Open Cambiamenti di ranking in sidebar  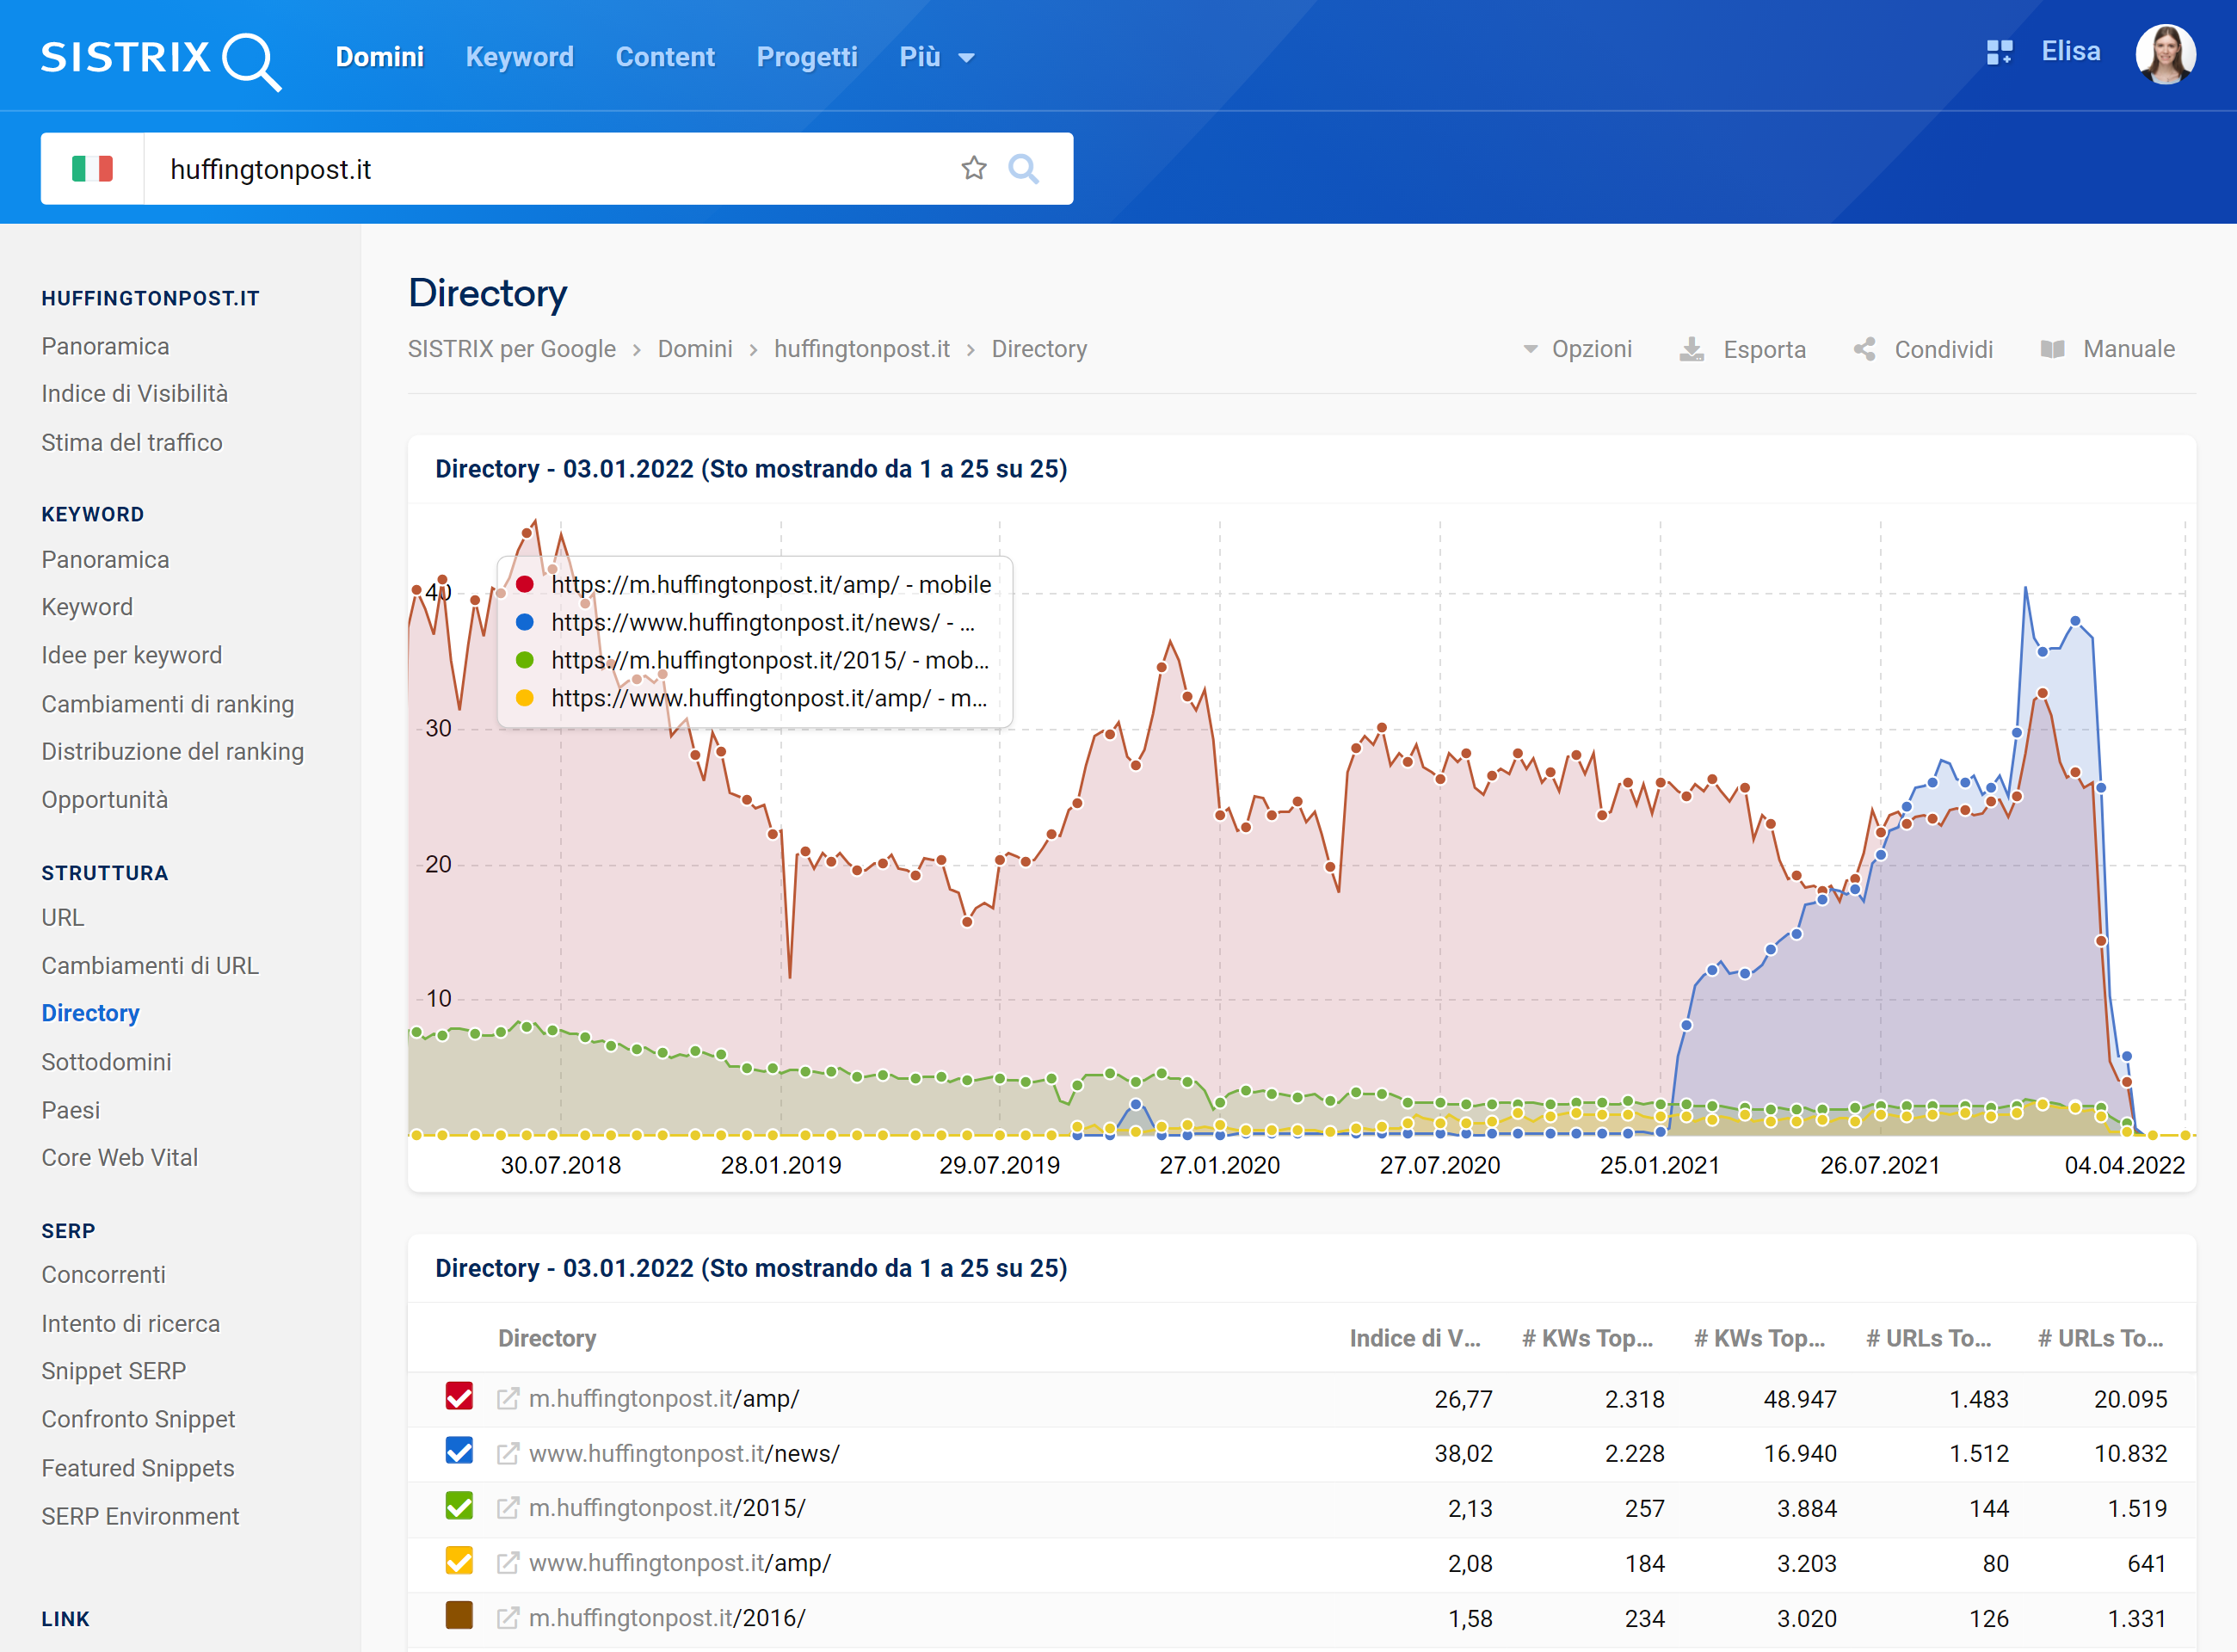[x=168, y=704]
